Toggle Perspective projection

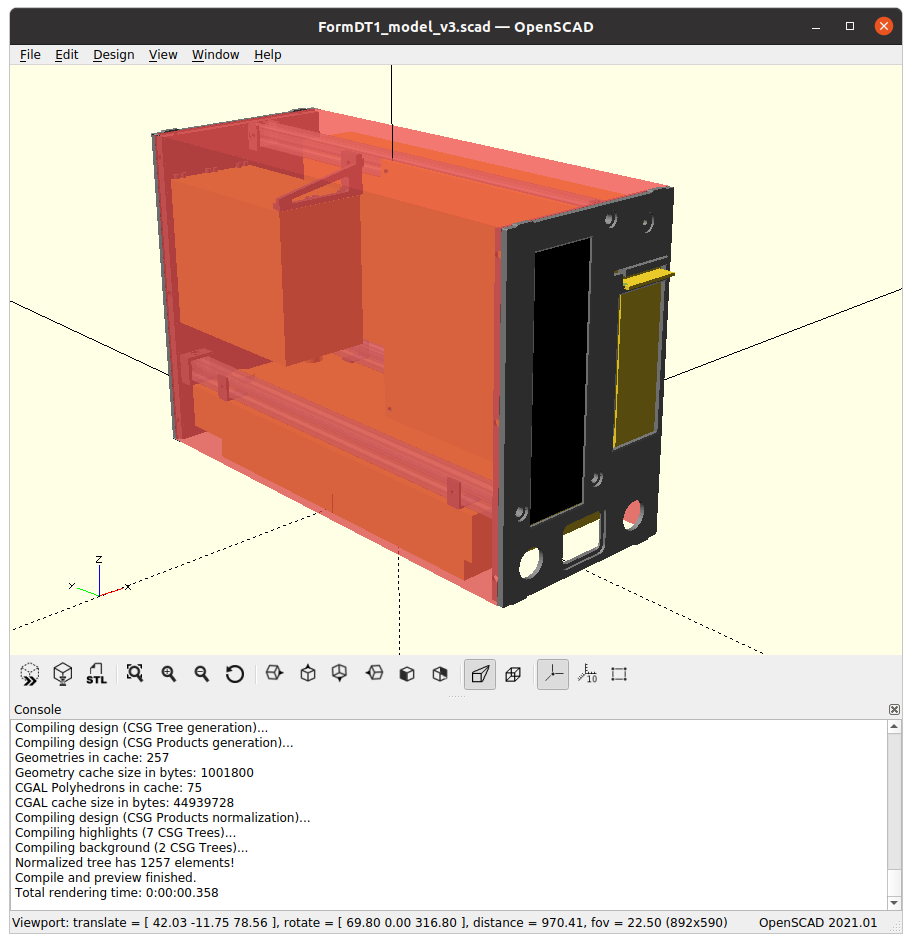pyautogui.click(x=480, y=674)
